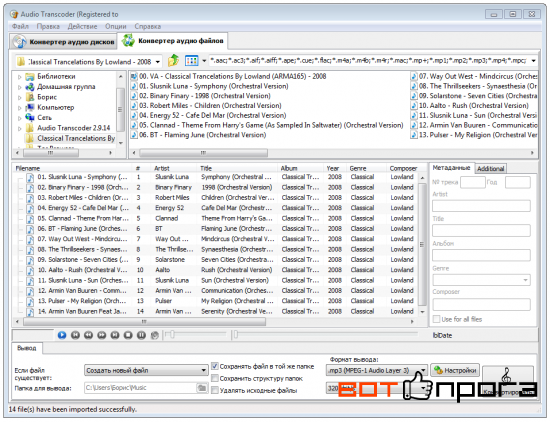Click the playback seek slider handle
This screenshot has height=422, width=550.
(x=236, y=335)
